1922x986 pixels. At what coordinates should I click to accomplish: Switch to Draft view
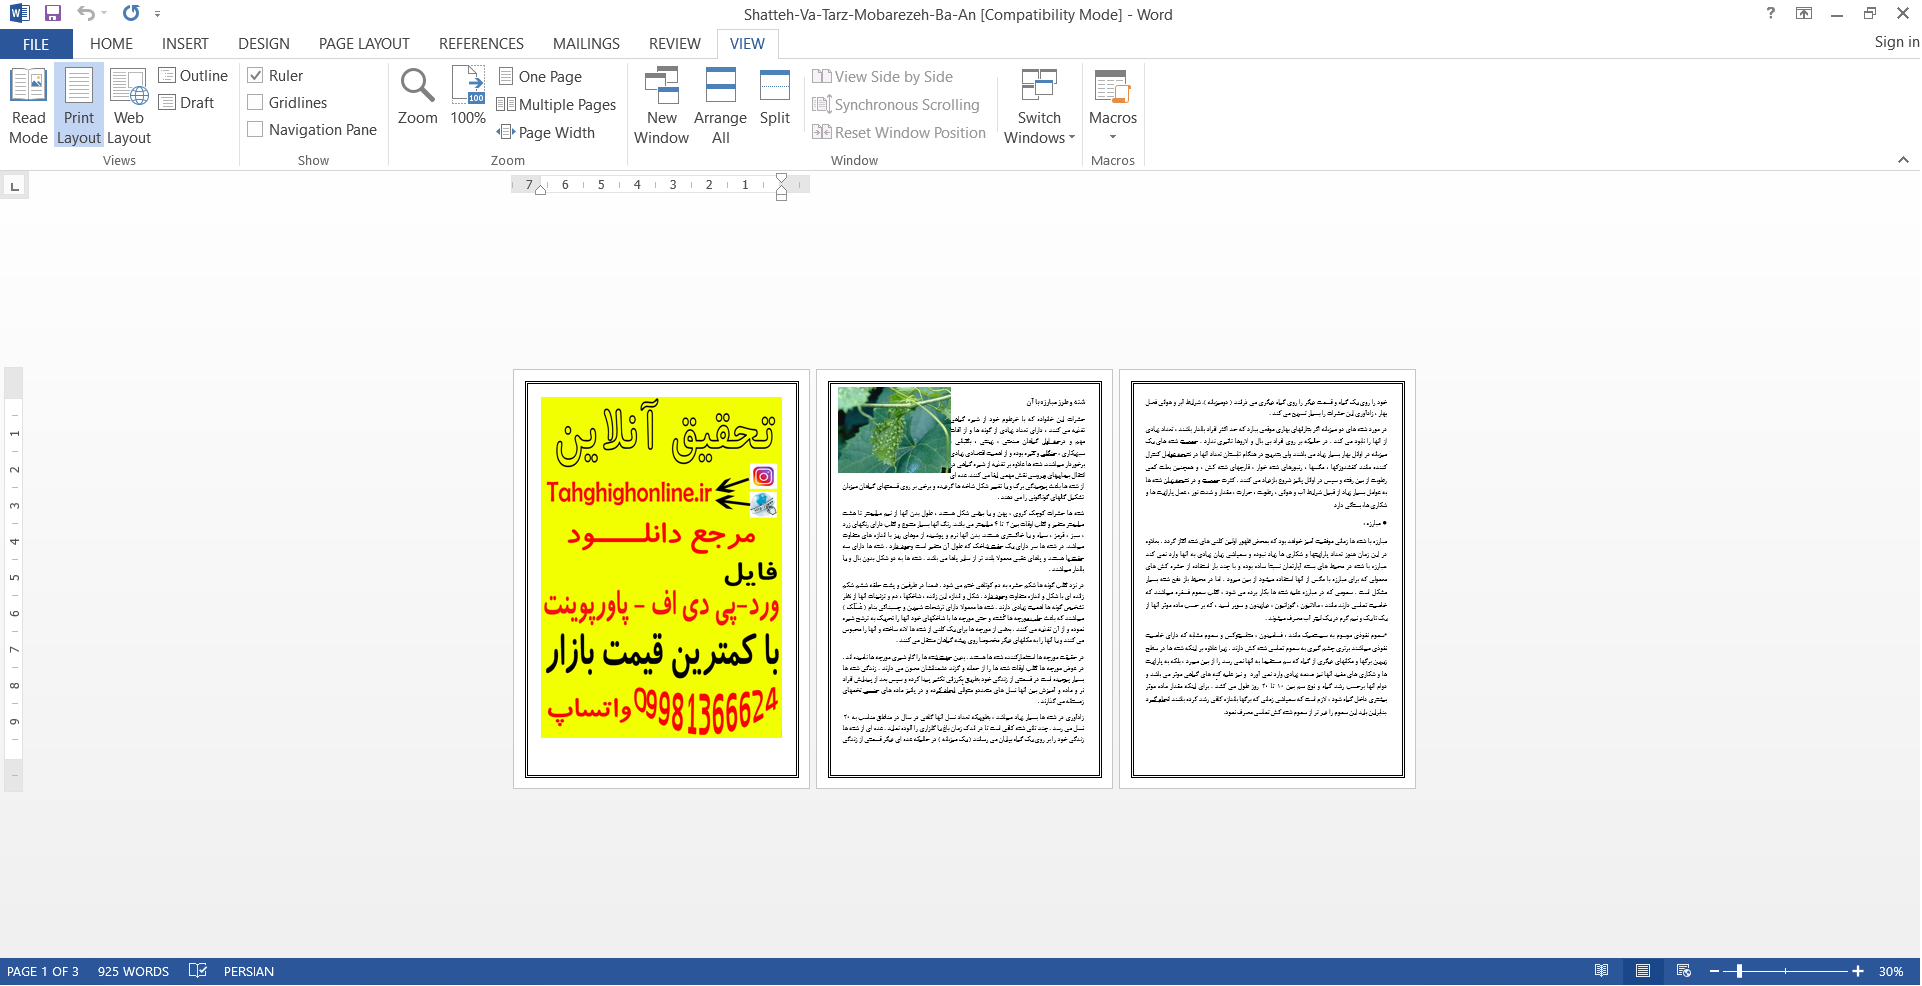(x=187, y=103)
